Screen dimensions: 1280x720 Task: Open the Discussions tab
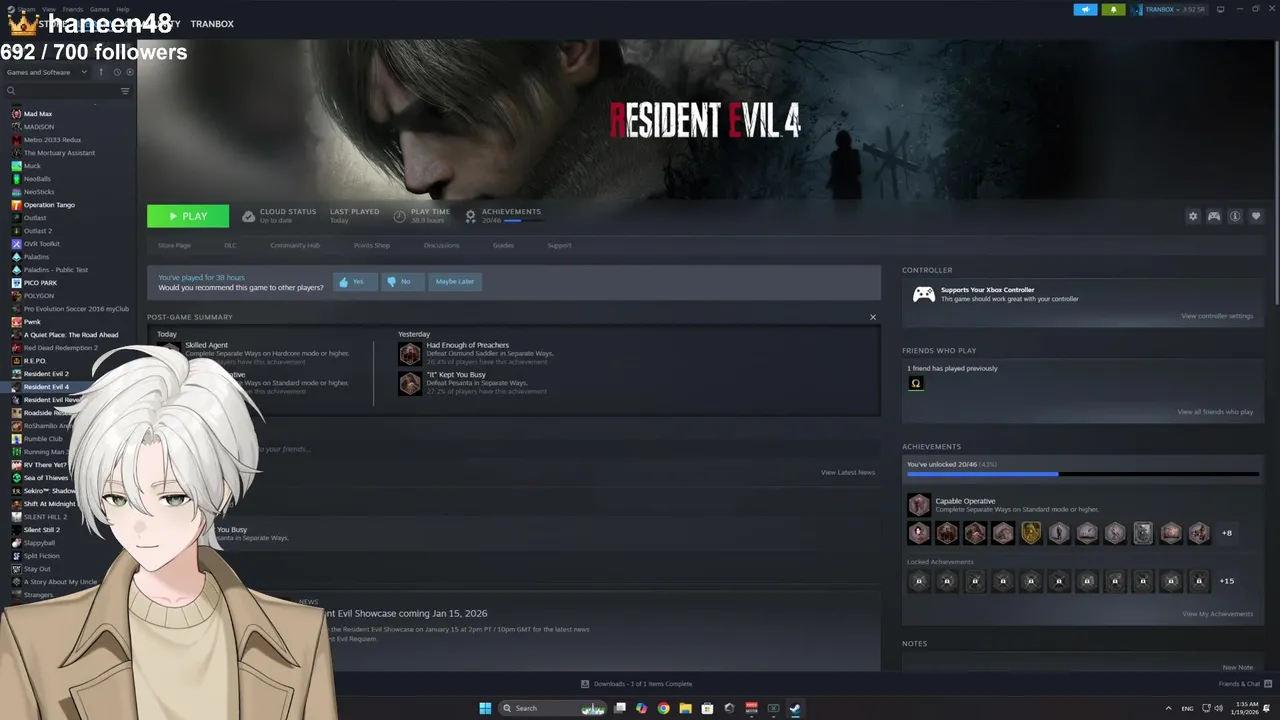click(441, 245)
